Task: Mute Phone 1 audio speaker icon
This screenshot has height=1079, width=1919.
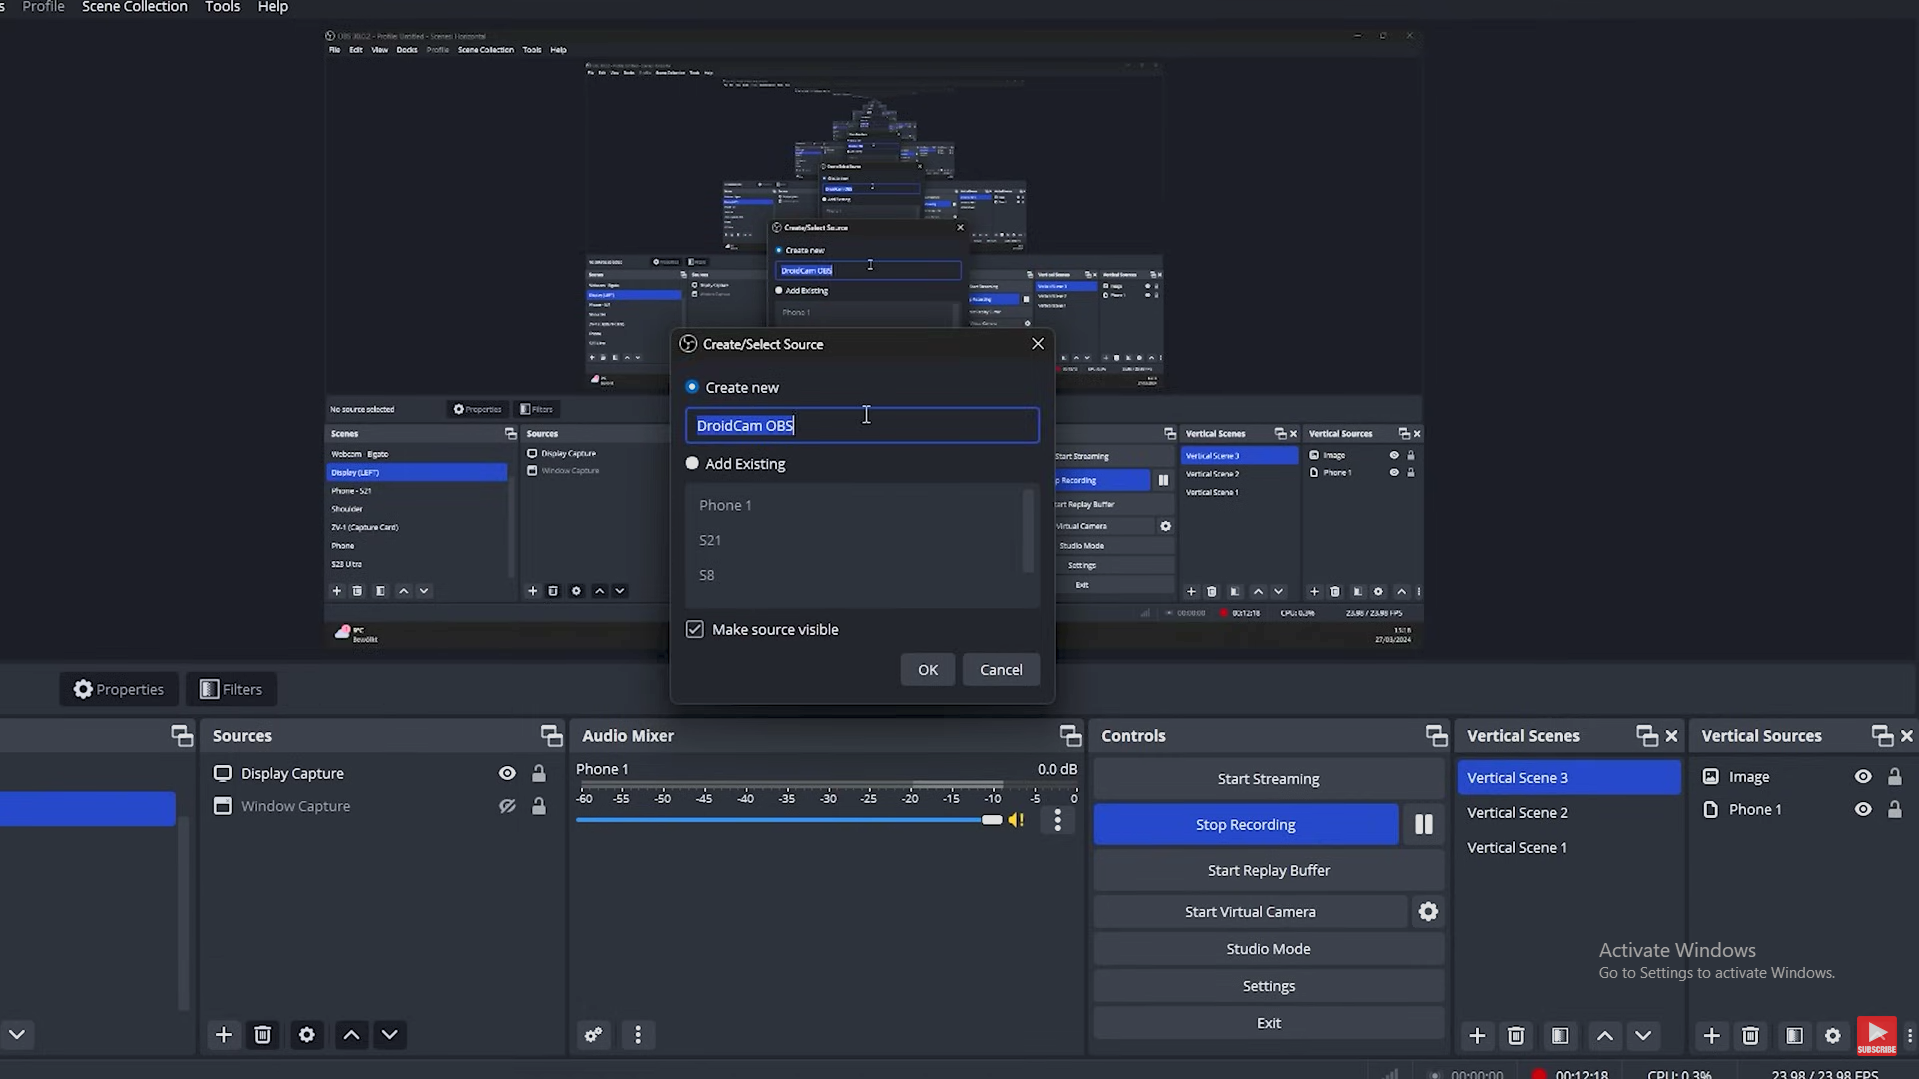Action: click(1017, 820)
